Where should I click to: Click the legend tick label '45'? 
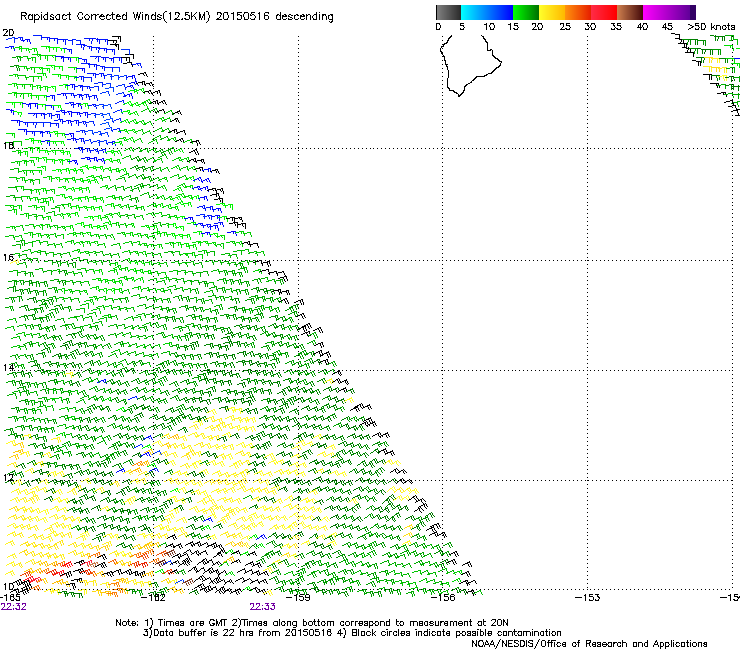pos(667,27)
